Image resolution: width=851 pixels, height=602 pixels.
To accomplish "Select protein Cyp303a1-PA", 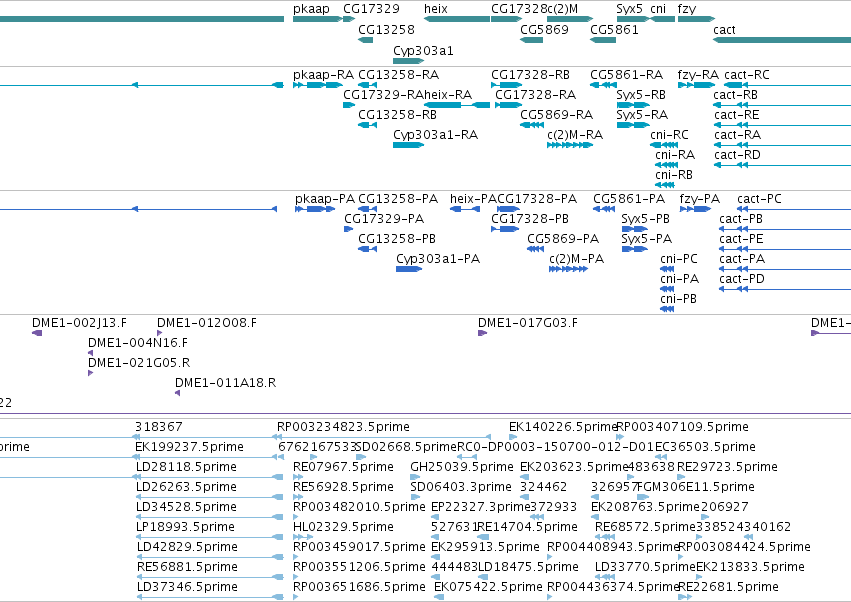I will pyautogui.click(x=438, y=259).
